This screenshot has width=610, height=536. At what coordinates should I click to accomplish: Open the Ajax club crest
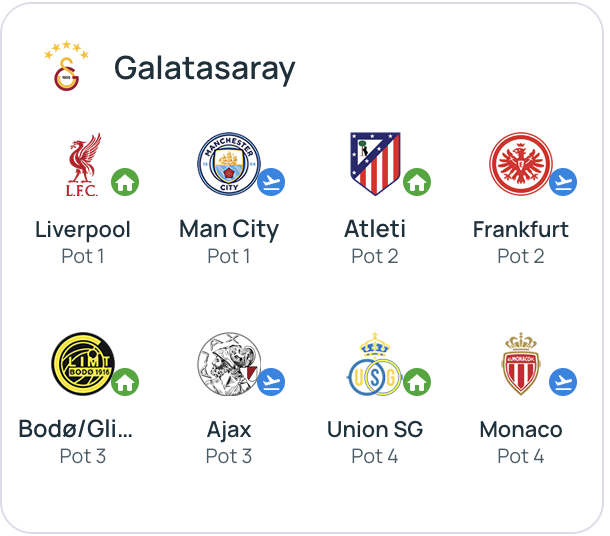[228, 364]
